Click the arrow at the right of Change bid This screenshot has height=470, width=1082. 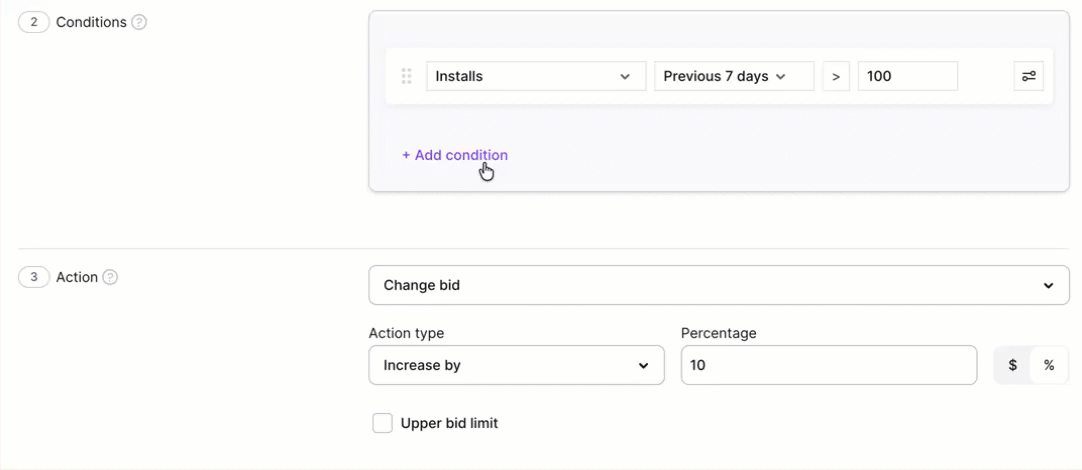[x=1048, y=286]
